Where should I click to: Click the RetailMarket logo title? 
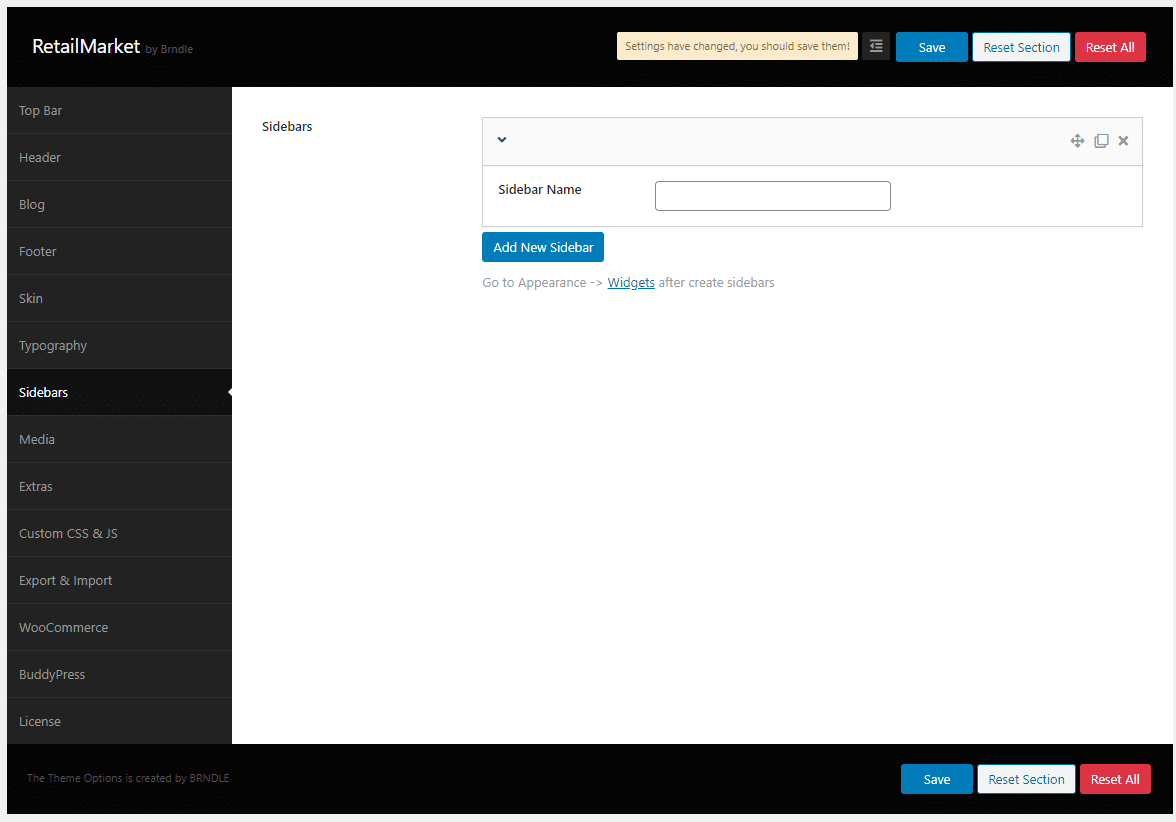pyautogui.click(x=86, y=46)
